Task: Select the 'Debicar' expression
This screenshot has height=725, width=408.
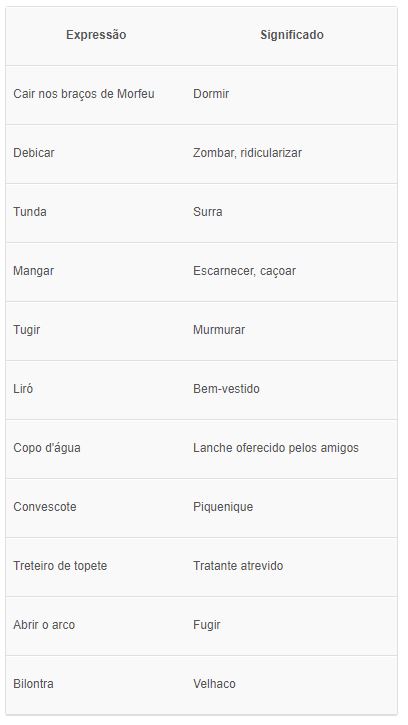Action: 34,153
